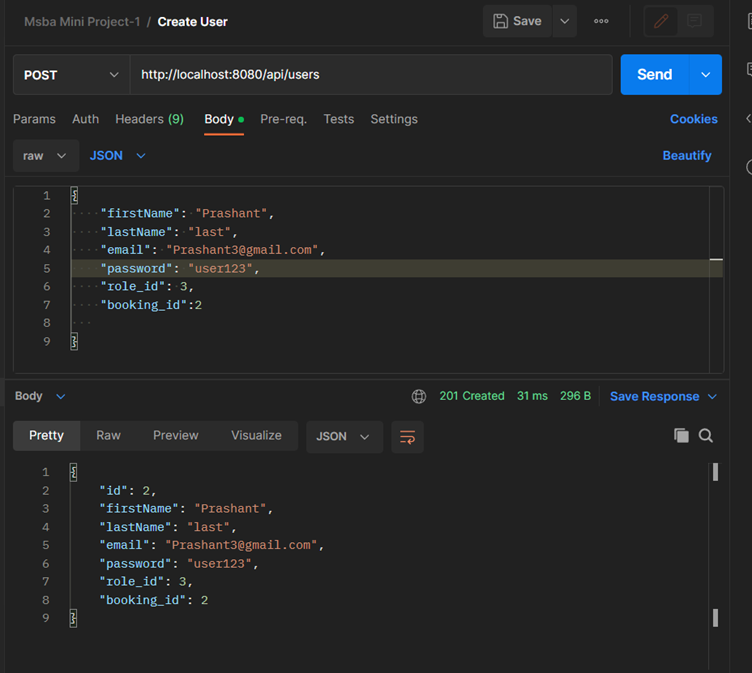The image size is (752, 673).
Task: Click the response "role_id": 3 line
Action: click(x=145, y=582)
